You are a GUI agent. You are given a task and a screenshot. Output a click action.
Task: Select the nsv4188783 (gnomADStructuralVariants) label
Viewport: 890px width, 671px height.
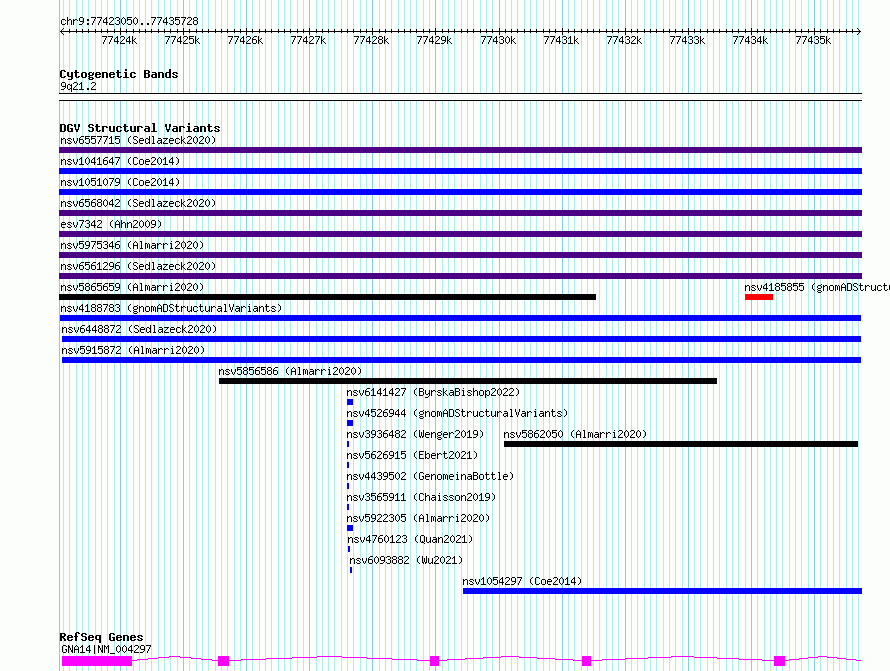click(171, 308)
